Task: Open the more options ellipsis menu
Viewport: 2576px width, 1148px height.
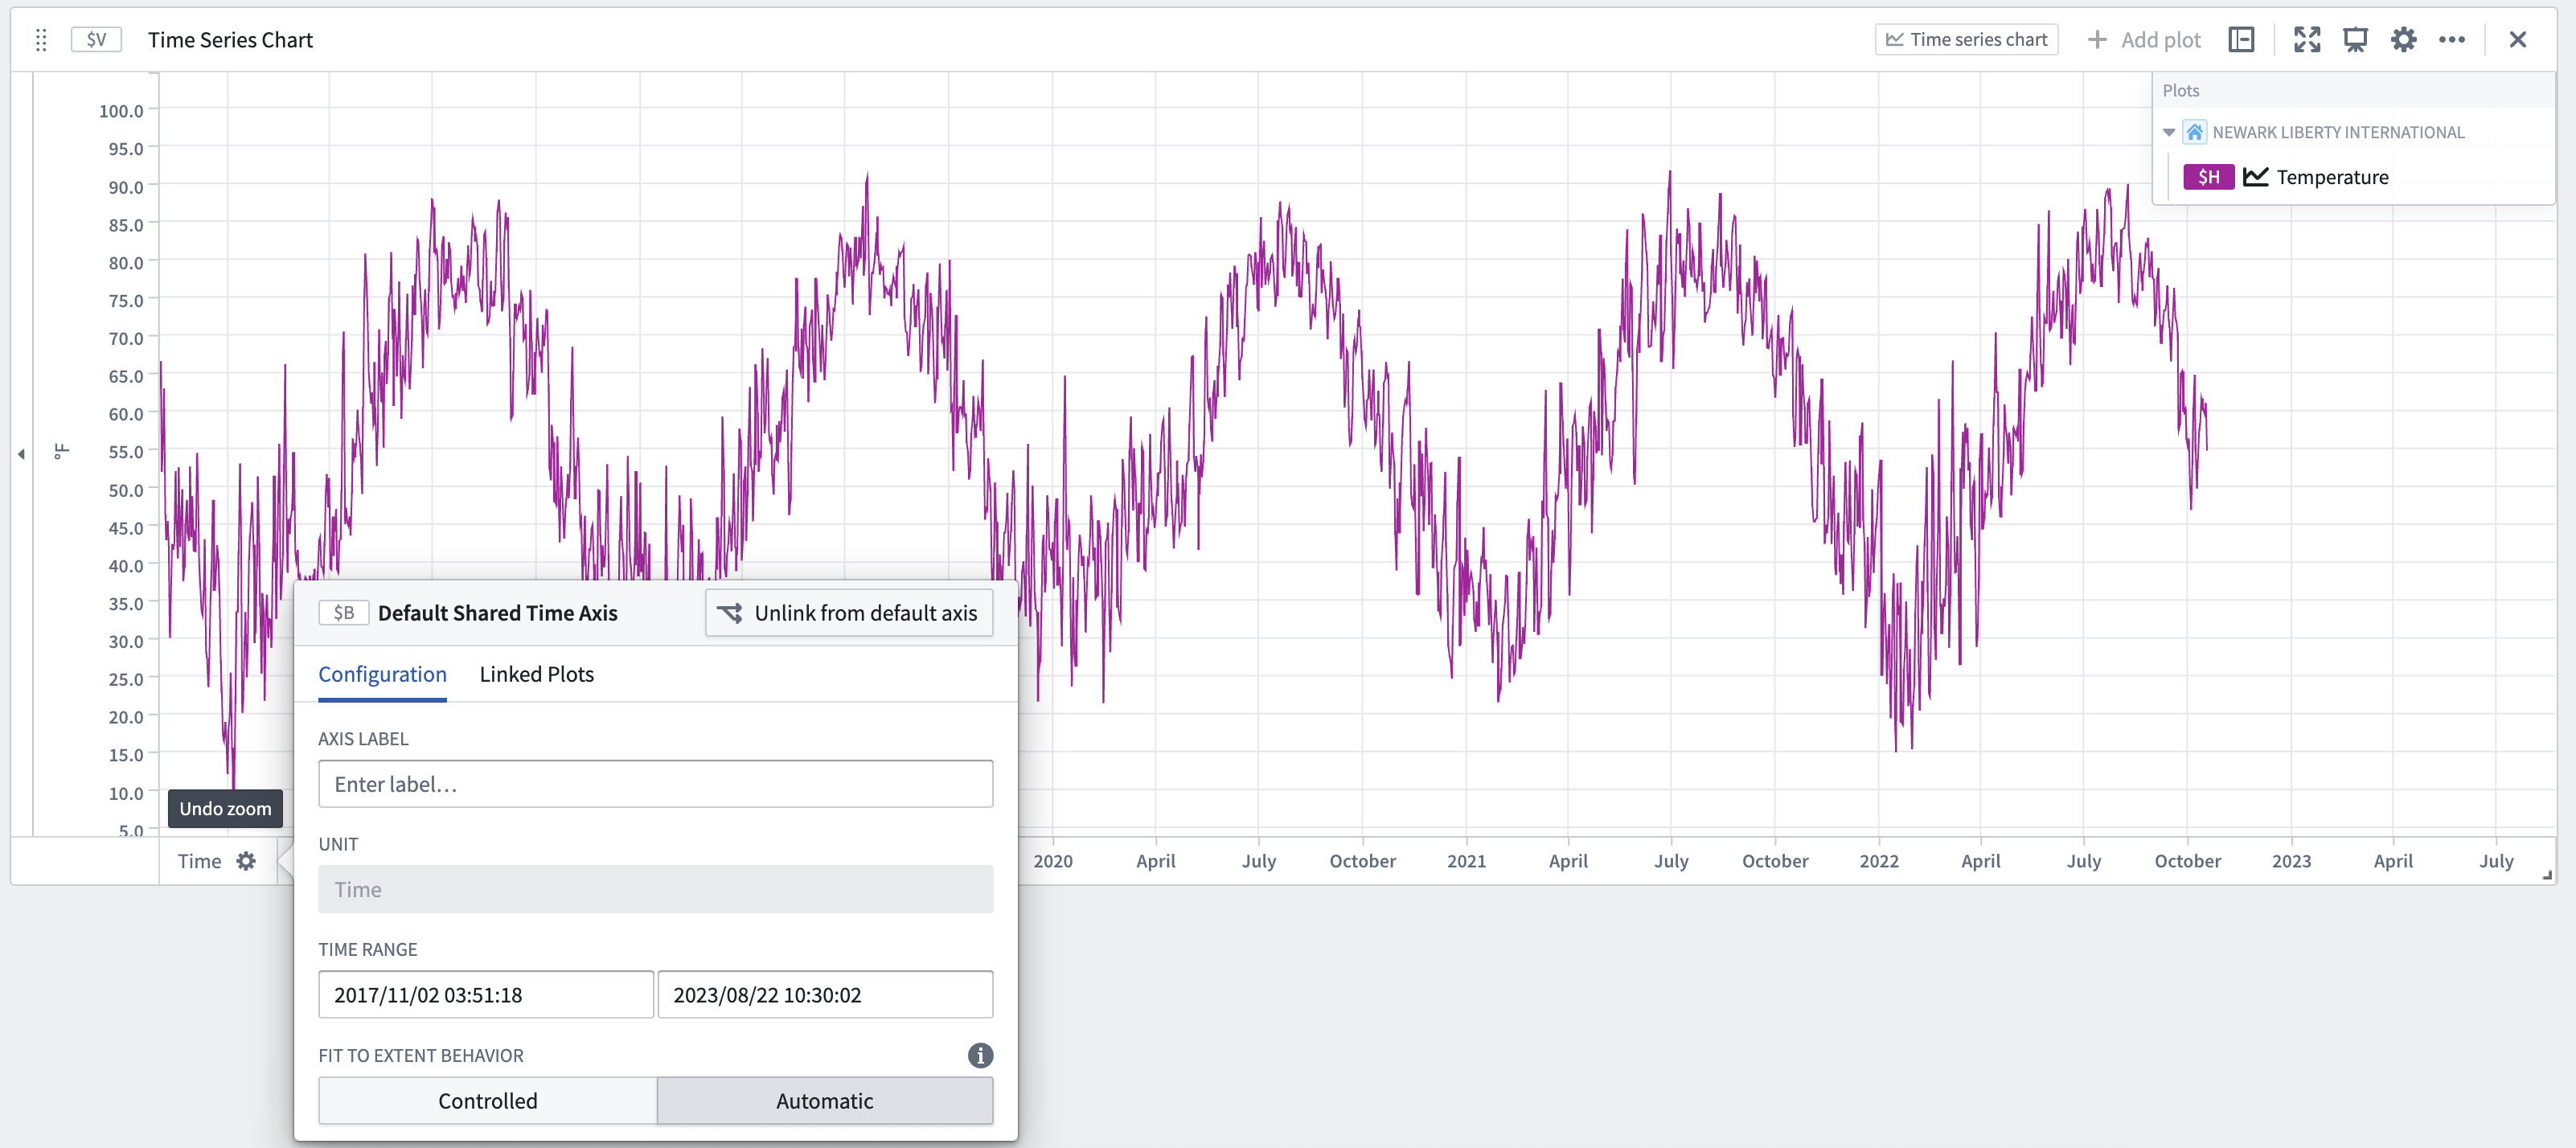Action: pos(2453,39)
